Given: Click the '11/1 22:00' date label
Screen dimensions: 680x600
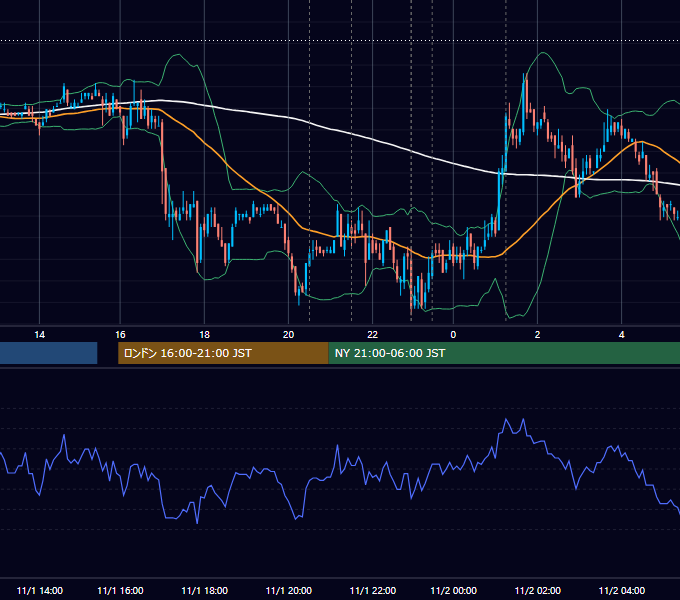Looking at the screenshot, I should click(373, 590).
